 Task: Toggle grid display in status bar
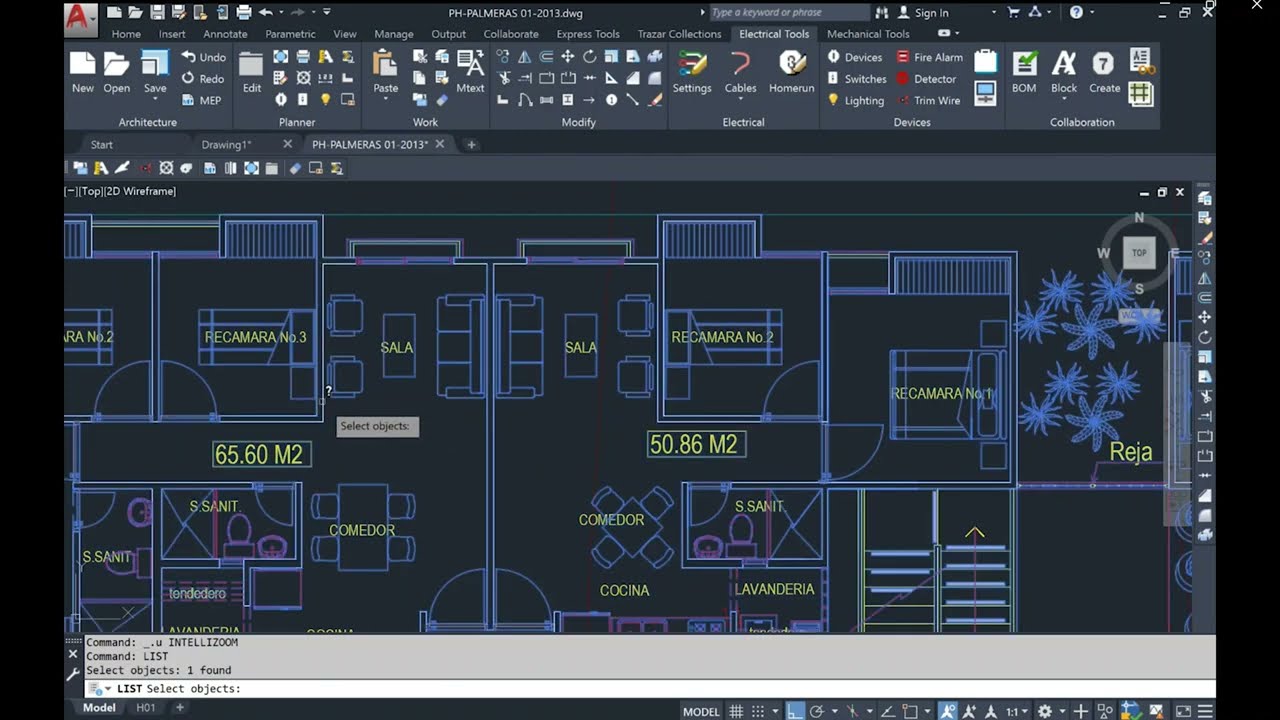pyautogui.click(x=736, y=711)
